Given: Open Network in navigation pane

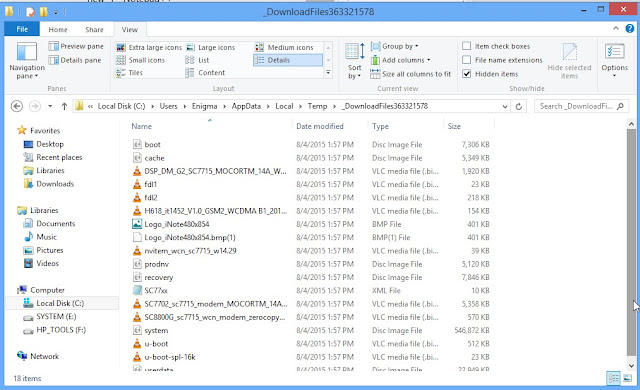Looking at the screenshot, I should 44,356.
